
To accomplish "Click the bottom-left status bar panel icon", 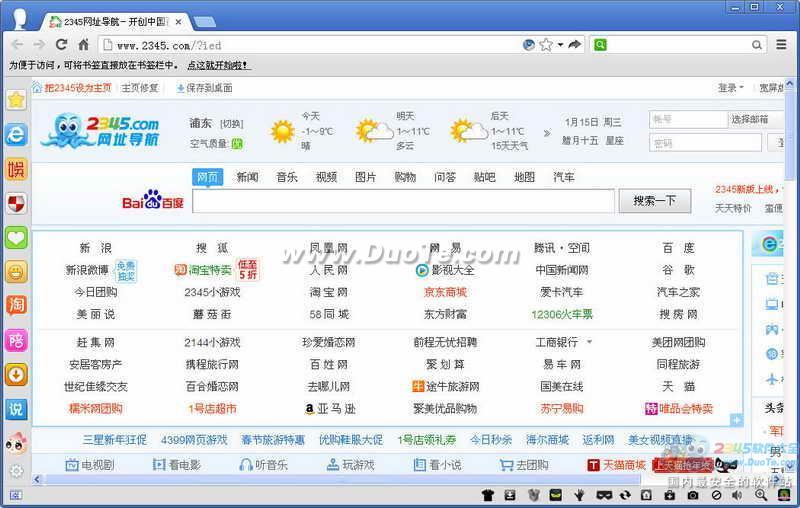I will (x=16, y=495).
